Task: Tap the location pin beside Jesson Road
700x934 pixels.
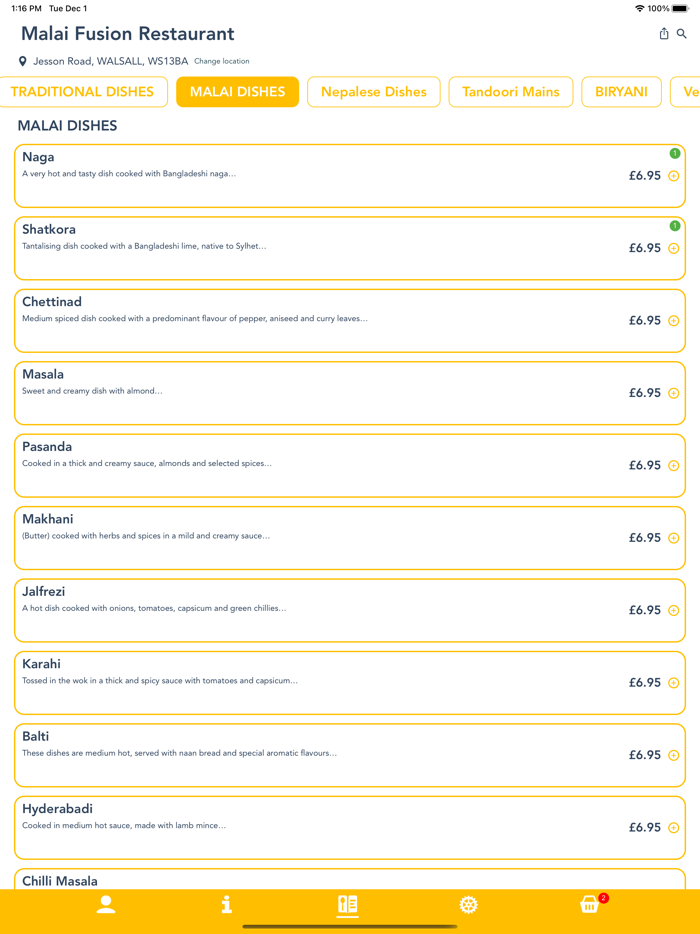Action: tap(23, 61)
